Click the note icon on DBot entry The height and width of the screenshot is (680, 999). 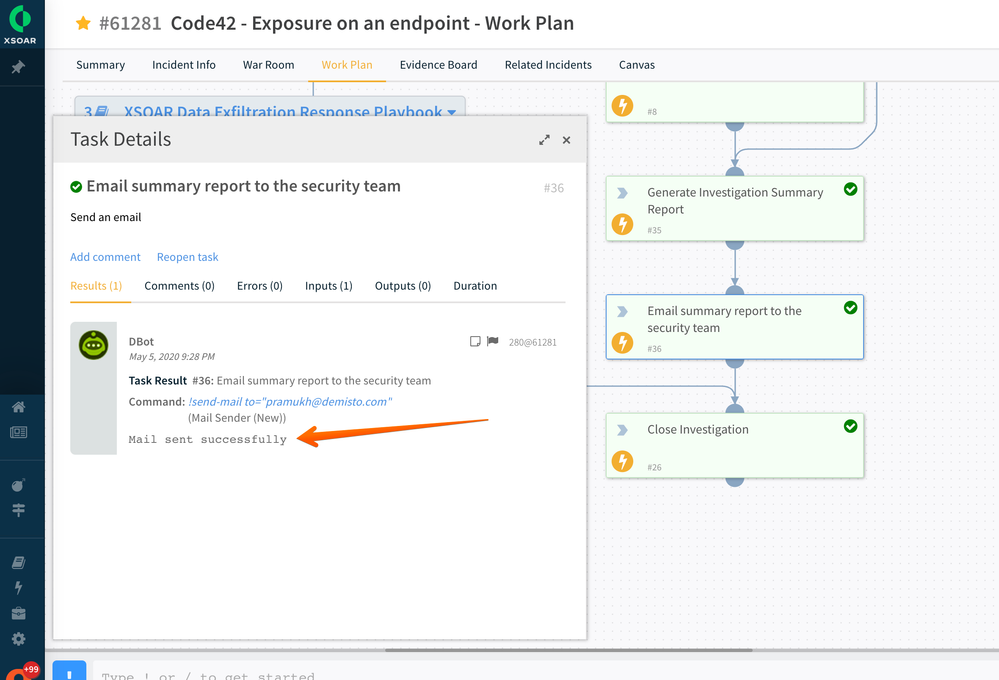[x=475, y=341]
